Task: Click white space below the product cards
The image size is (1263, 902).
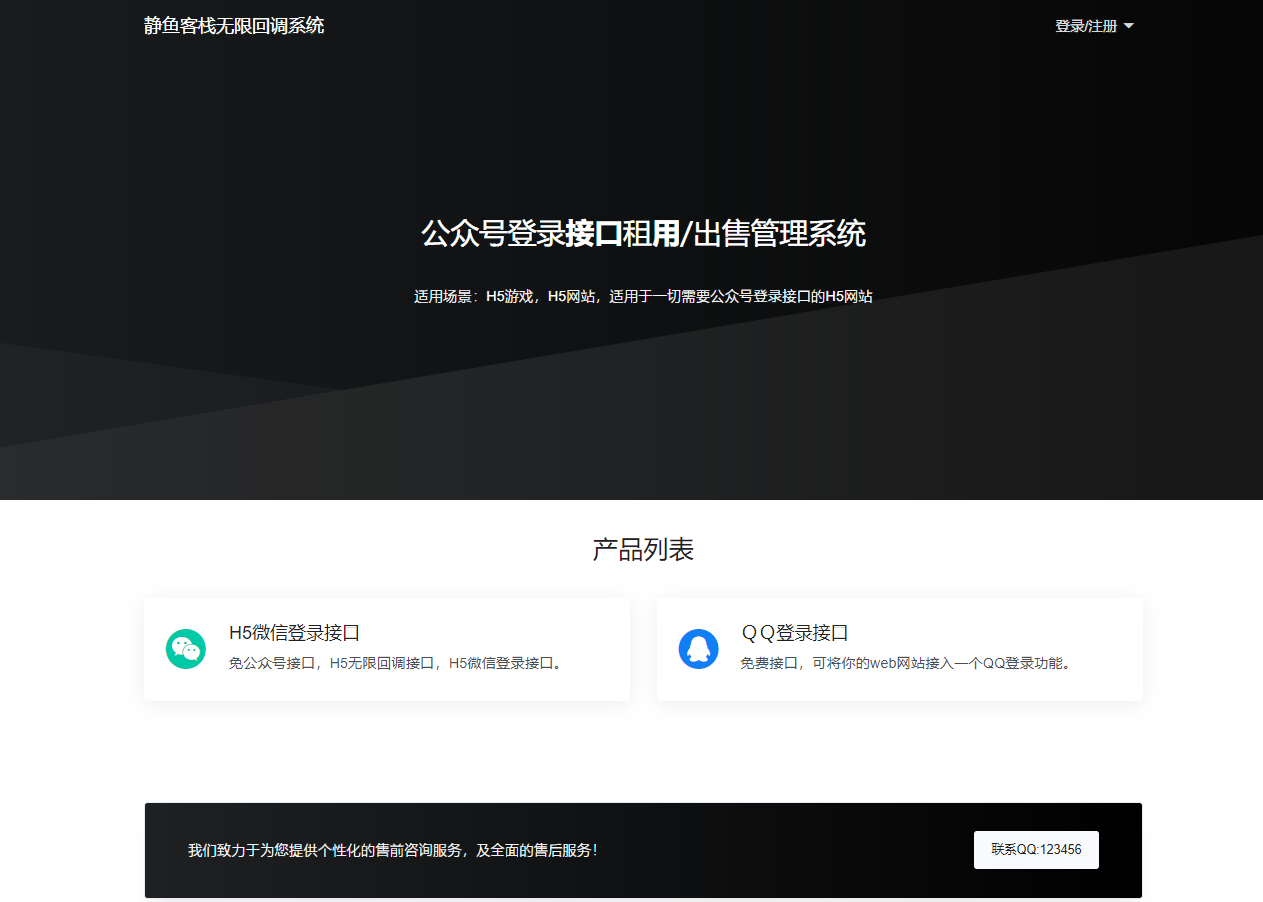Action: tap(643, 750)
